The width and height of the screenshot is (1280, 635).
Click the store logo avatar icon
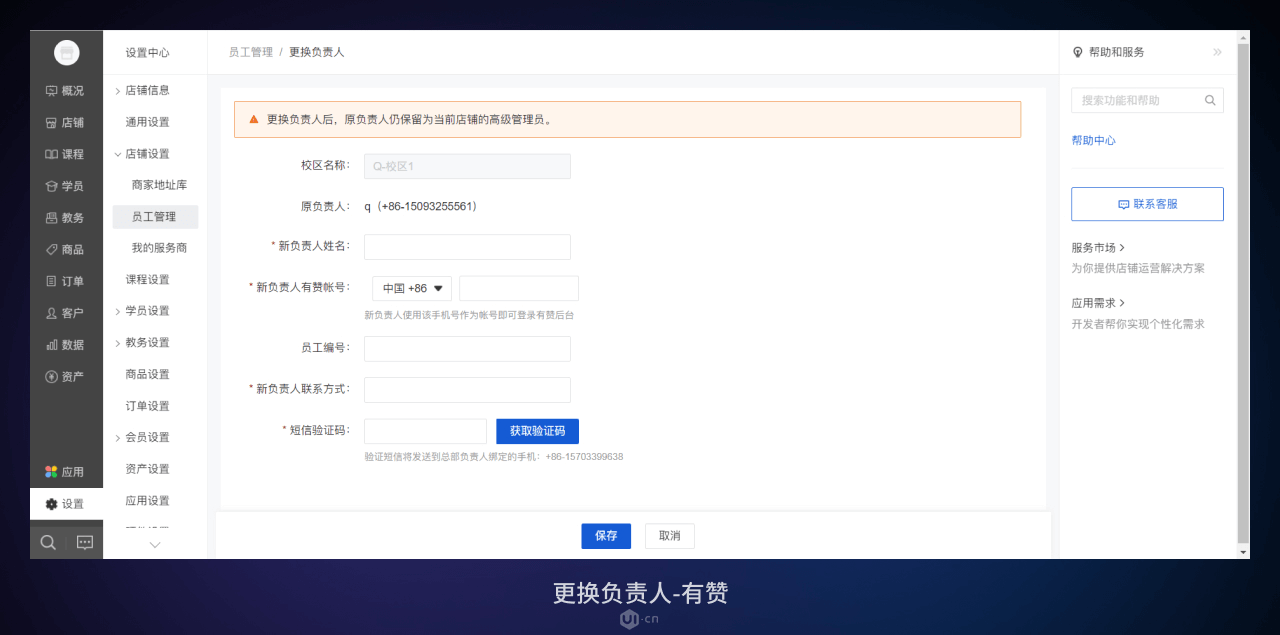click(66, 53)
